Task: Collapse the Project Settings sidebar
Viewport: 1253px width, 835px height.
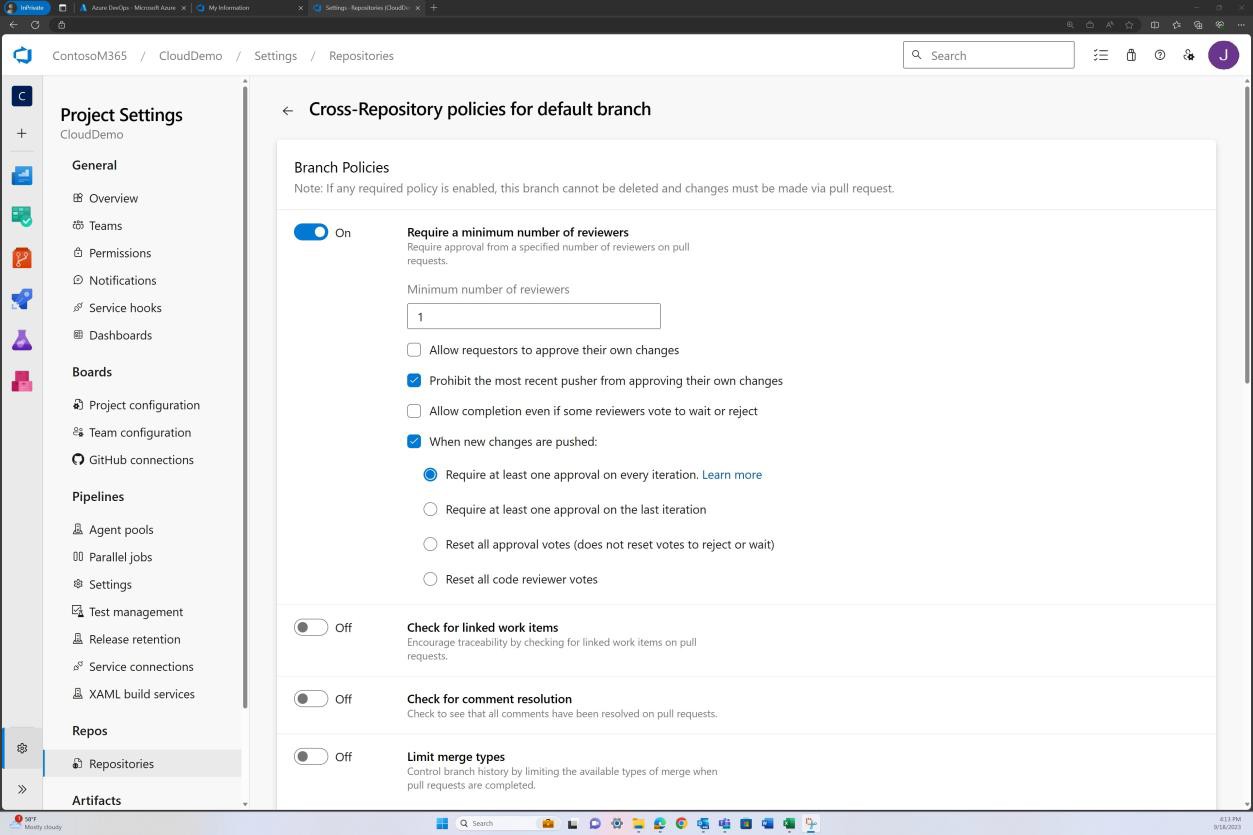Action: click(x=21, y=789)
